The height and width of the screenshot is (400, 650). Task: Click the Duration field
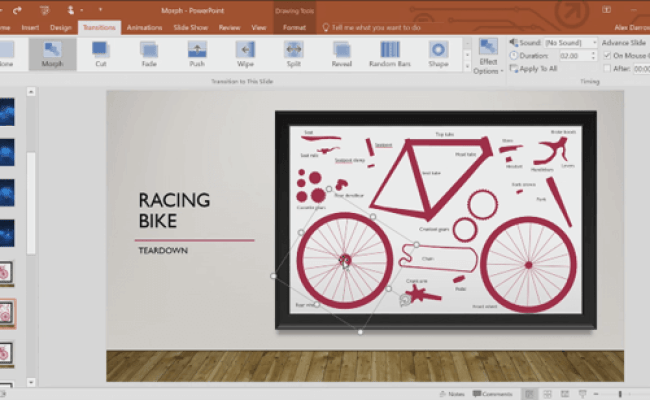[x=575, y=56]
